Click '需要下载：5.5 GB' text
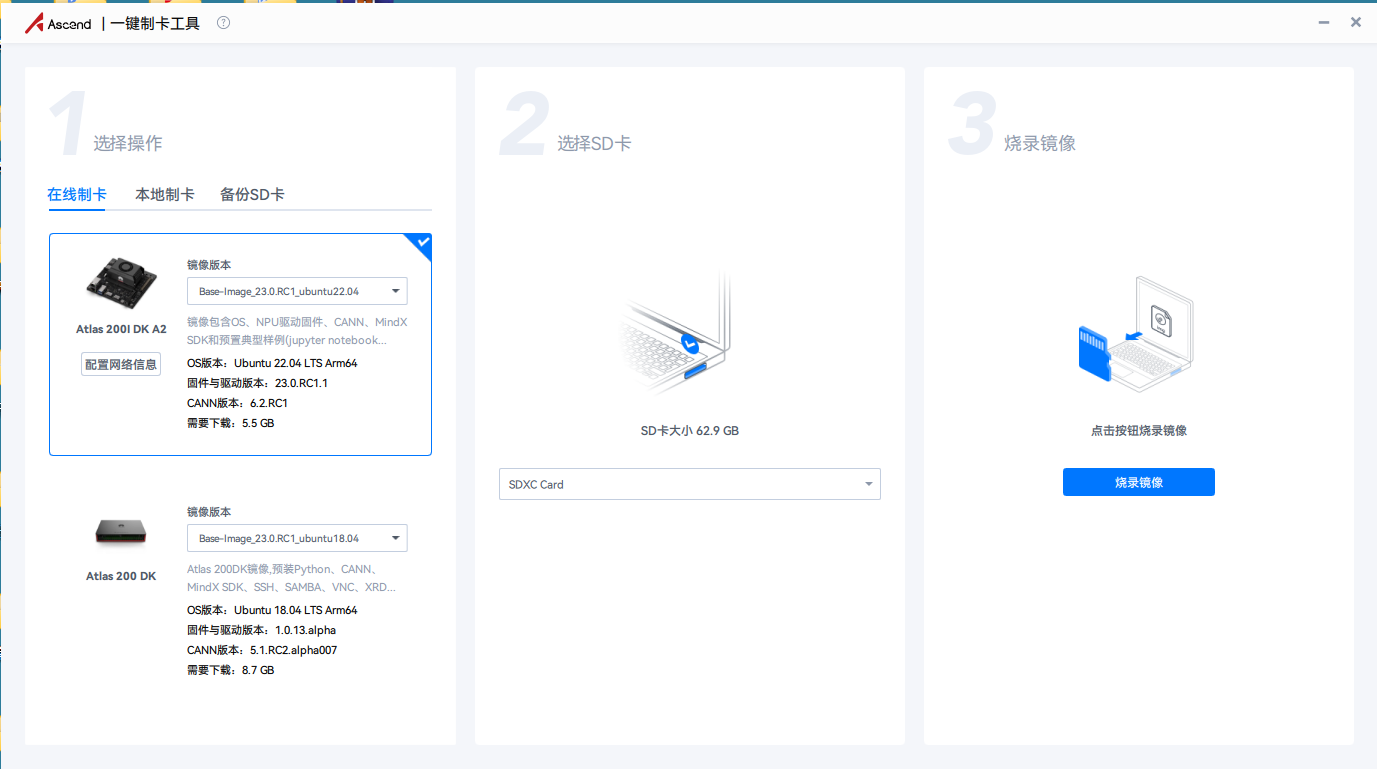1377x769 pixels. (231, 423)
